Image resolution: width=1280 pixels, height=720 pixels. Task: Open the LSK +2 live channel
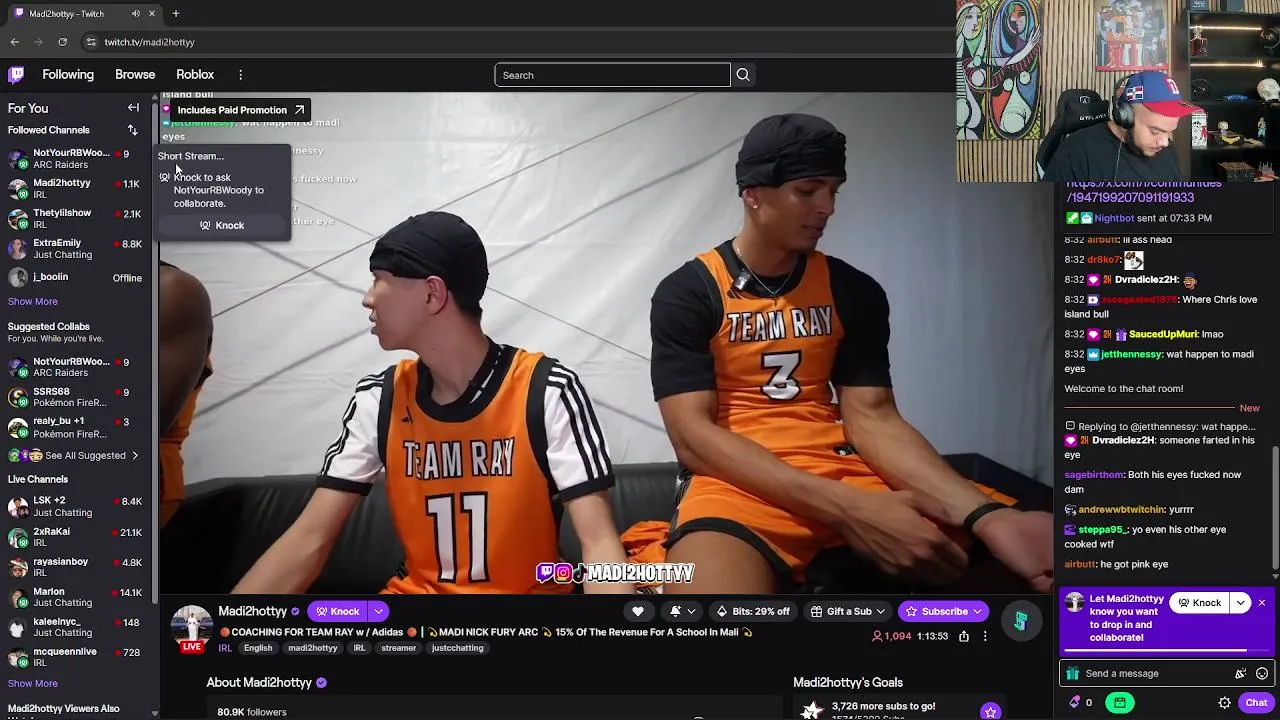[x=75, y=507]
